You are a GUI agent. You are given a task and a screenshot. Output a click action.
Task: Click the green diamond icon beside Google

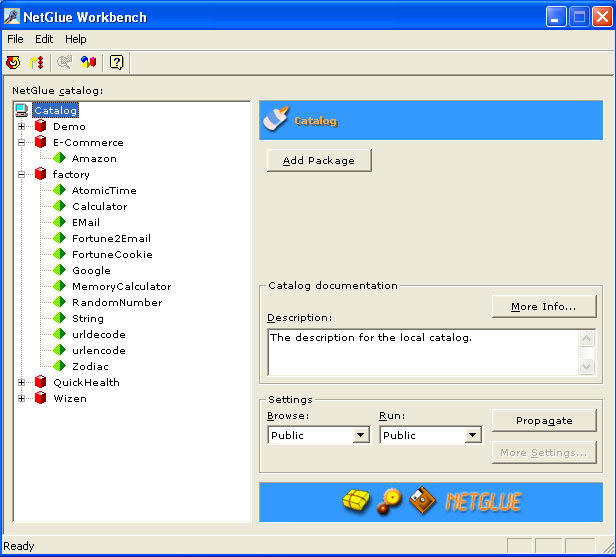(x=59, y=270)
